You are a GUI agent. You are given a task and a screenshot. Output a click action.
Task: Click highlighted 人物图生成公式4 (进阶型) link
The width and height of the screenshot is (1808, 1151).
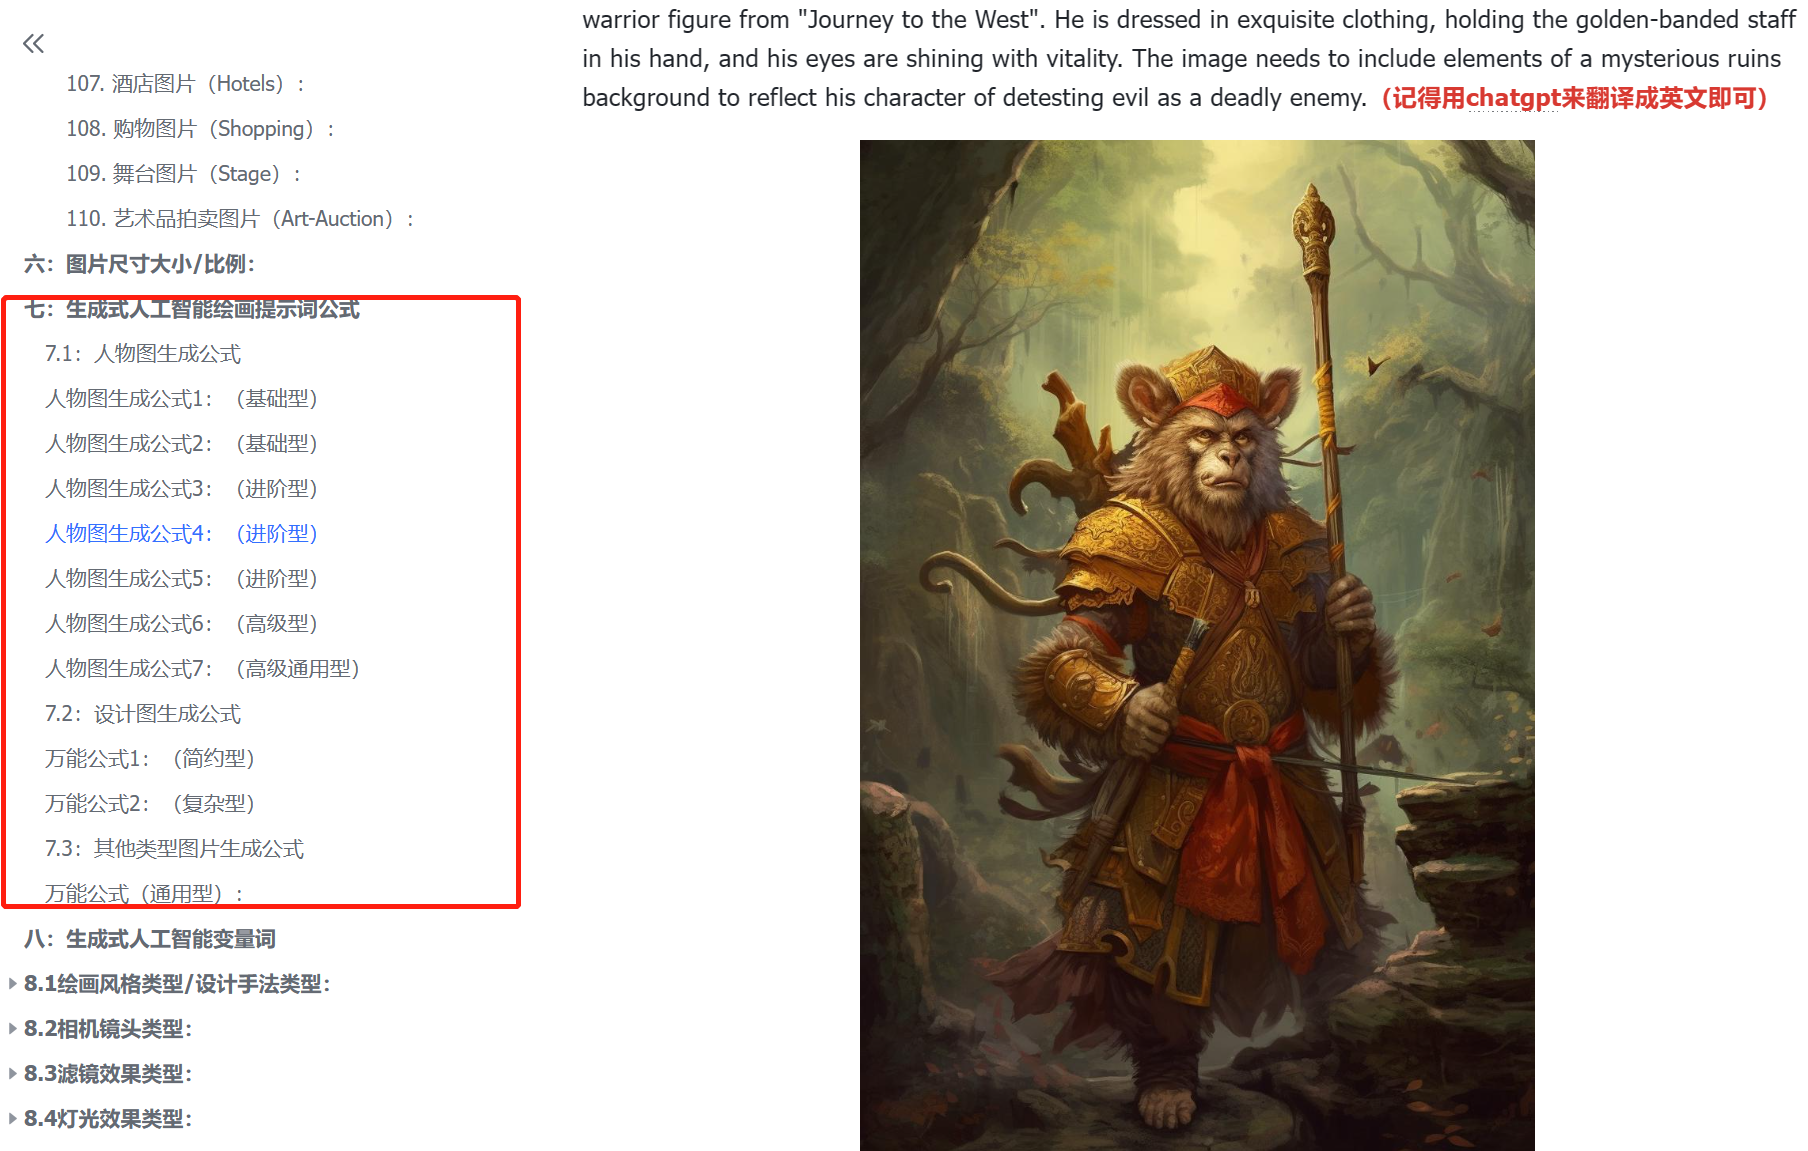click(181, 534)
